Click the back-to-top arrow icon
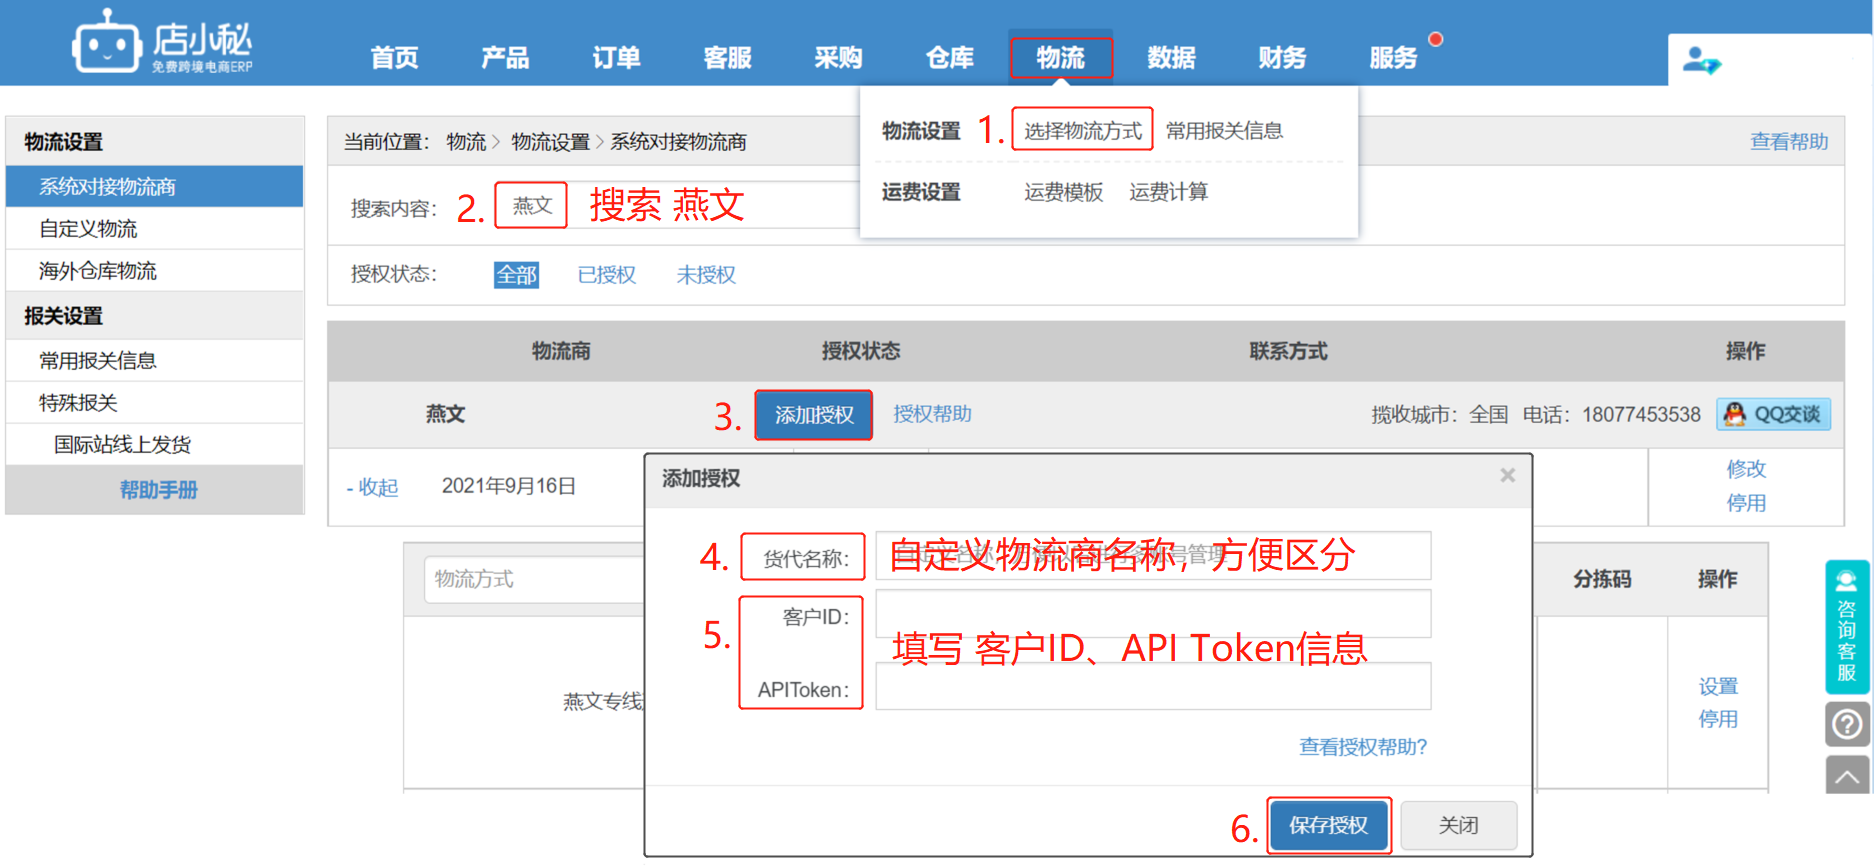 tap(1847, 775)
